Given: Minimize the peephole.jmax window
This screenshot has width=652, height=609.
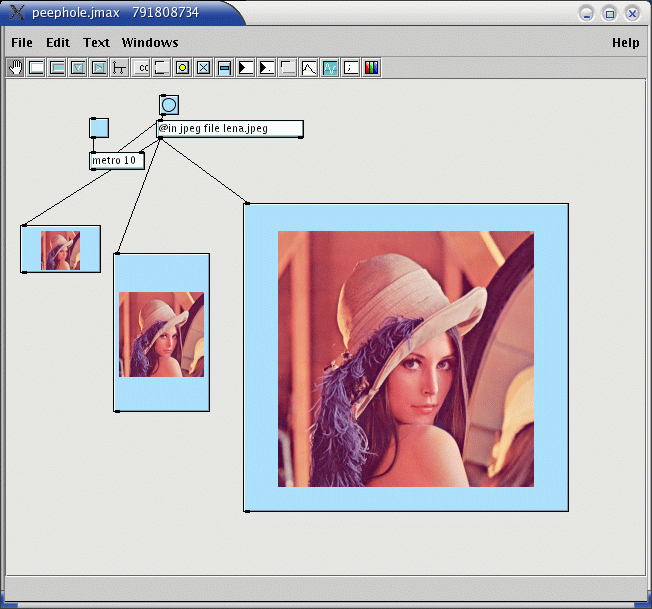Looking at the screenshot, I should [587, 14].
